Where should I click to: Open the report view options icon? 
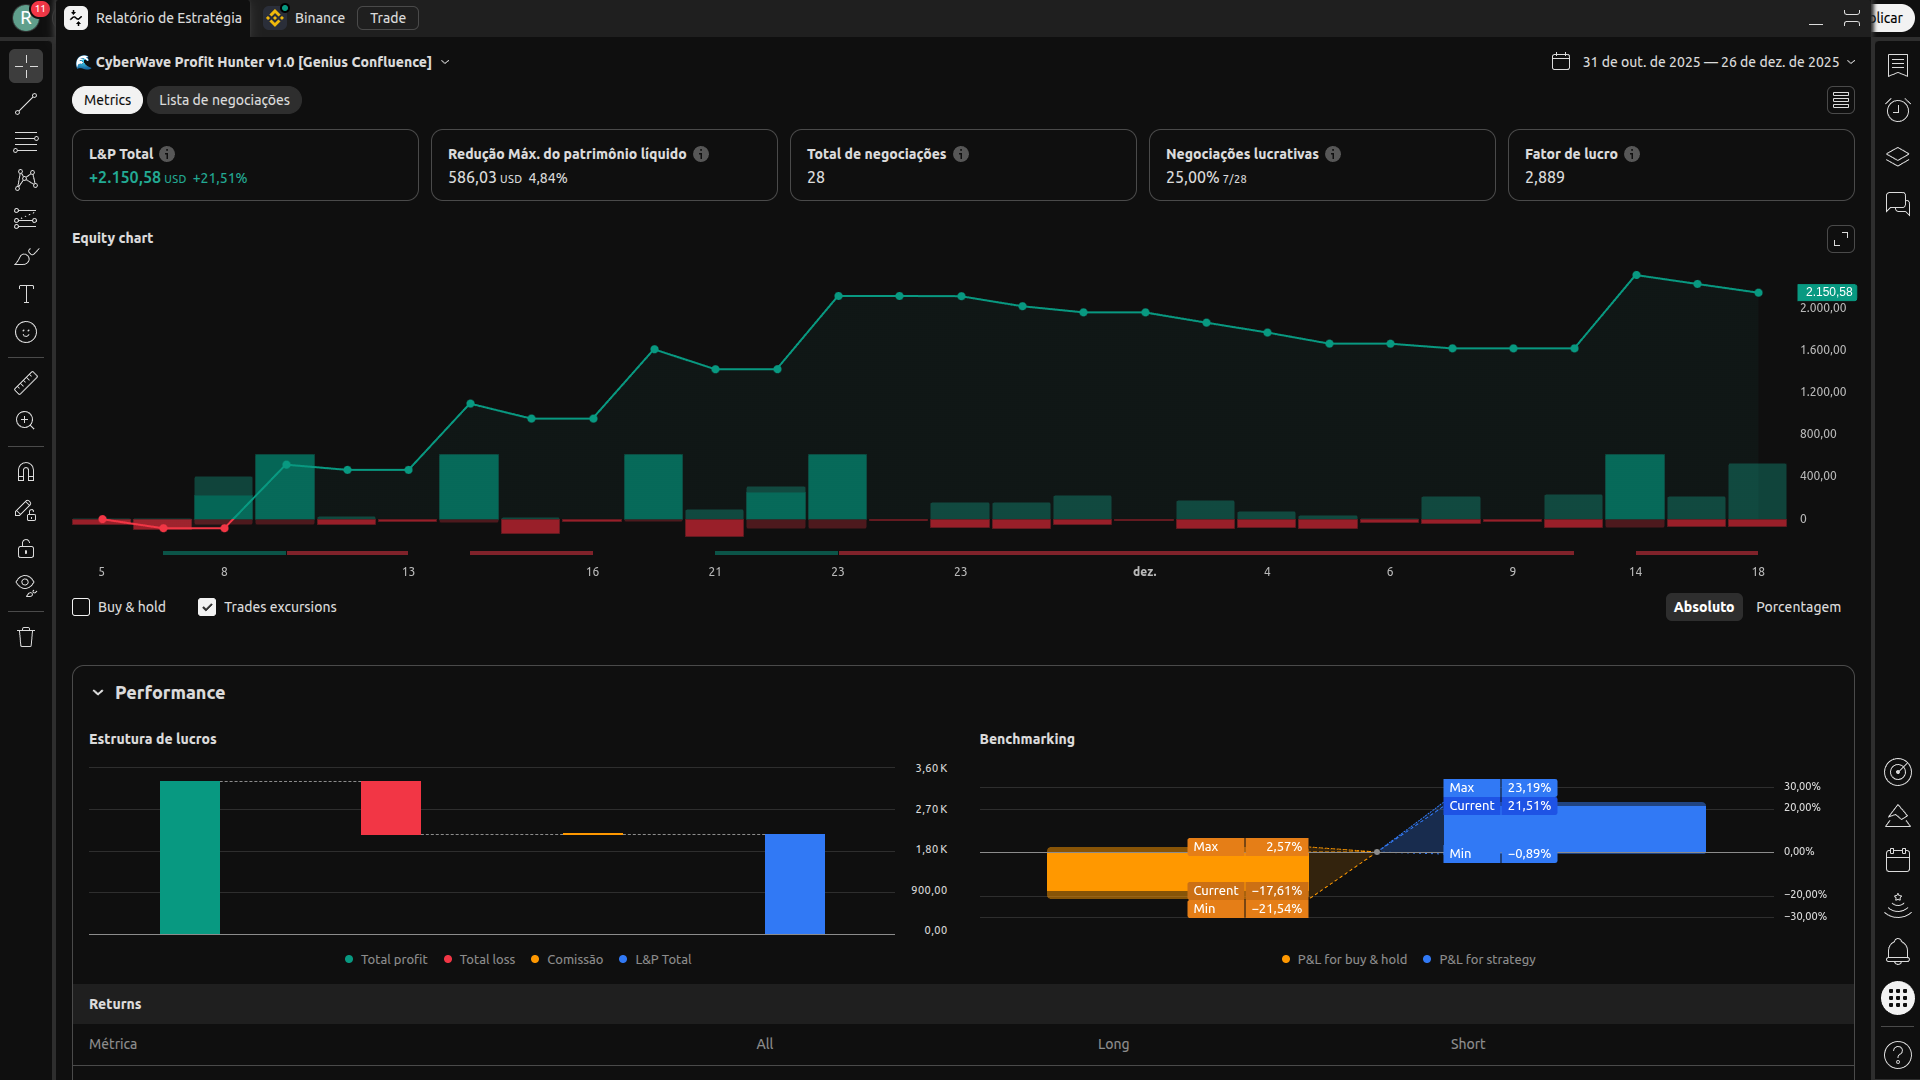[x=1840, y=100]
